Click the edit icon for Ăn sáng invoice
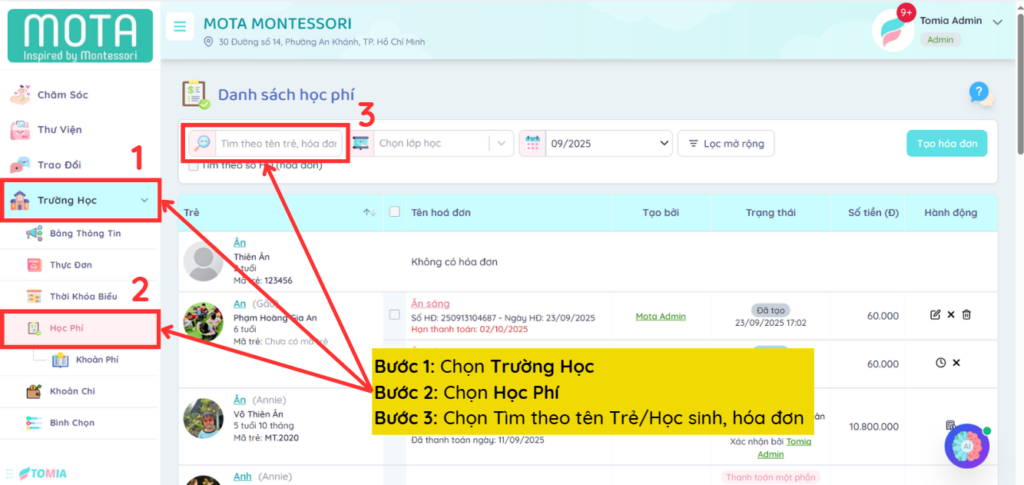Viewport: 1024px width, 485px height. point(935,315)
